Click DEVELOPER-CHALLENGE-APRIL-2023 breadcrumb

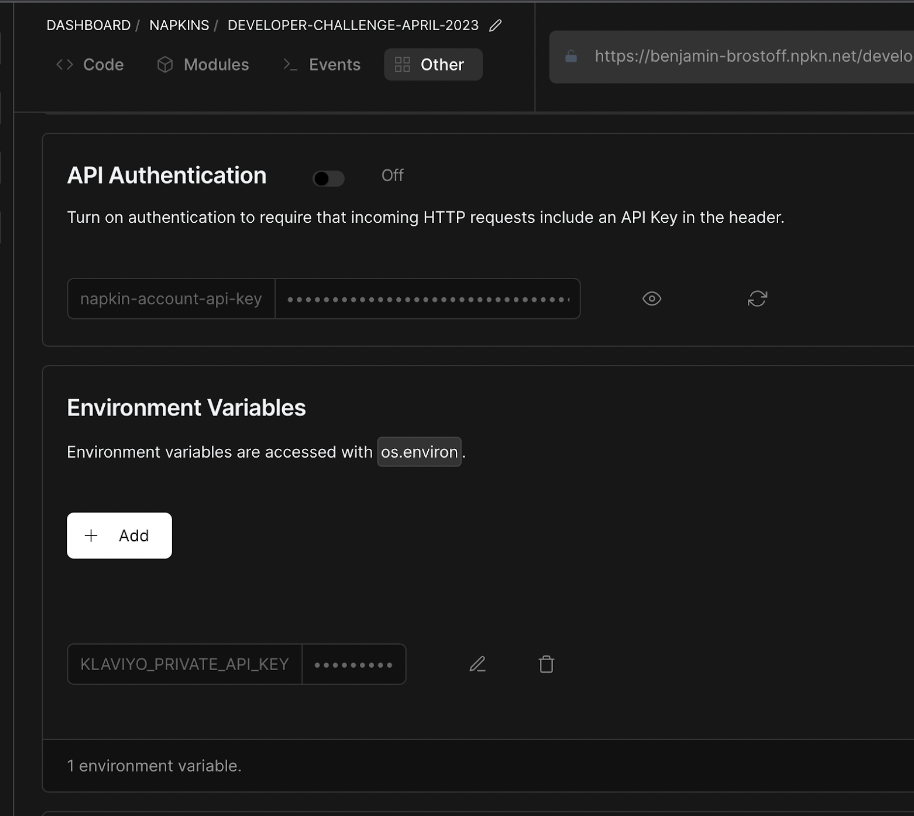pyautogui.click(x=353, y=26)
